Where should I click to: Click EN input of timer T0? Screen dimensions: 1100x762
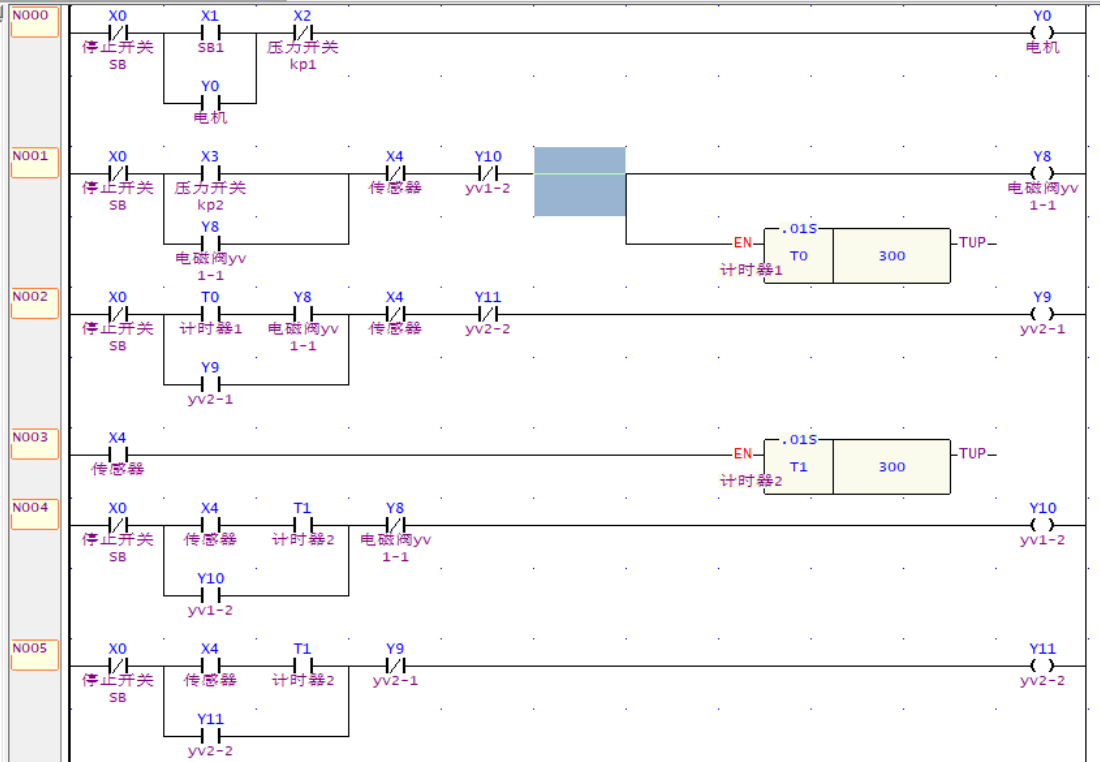point(743,243)
